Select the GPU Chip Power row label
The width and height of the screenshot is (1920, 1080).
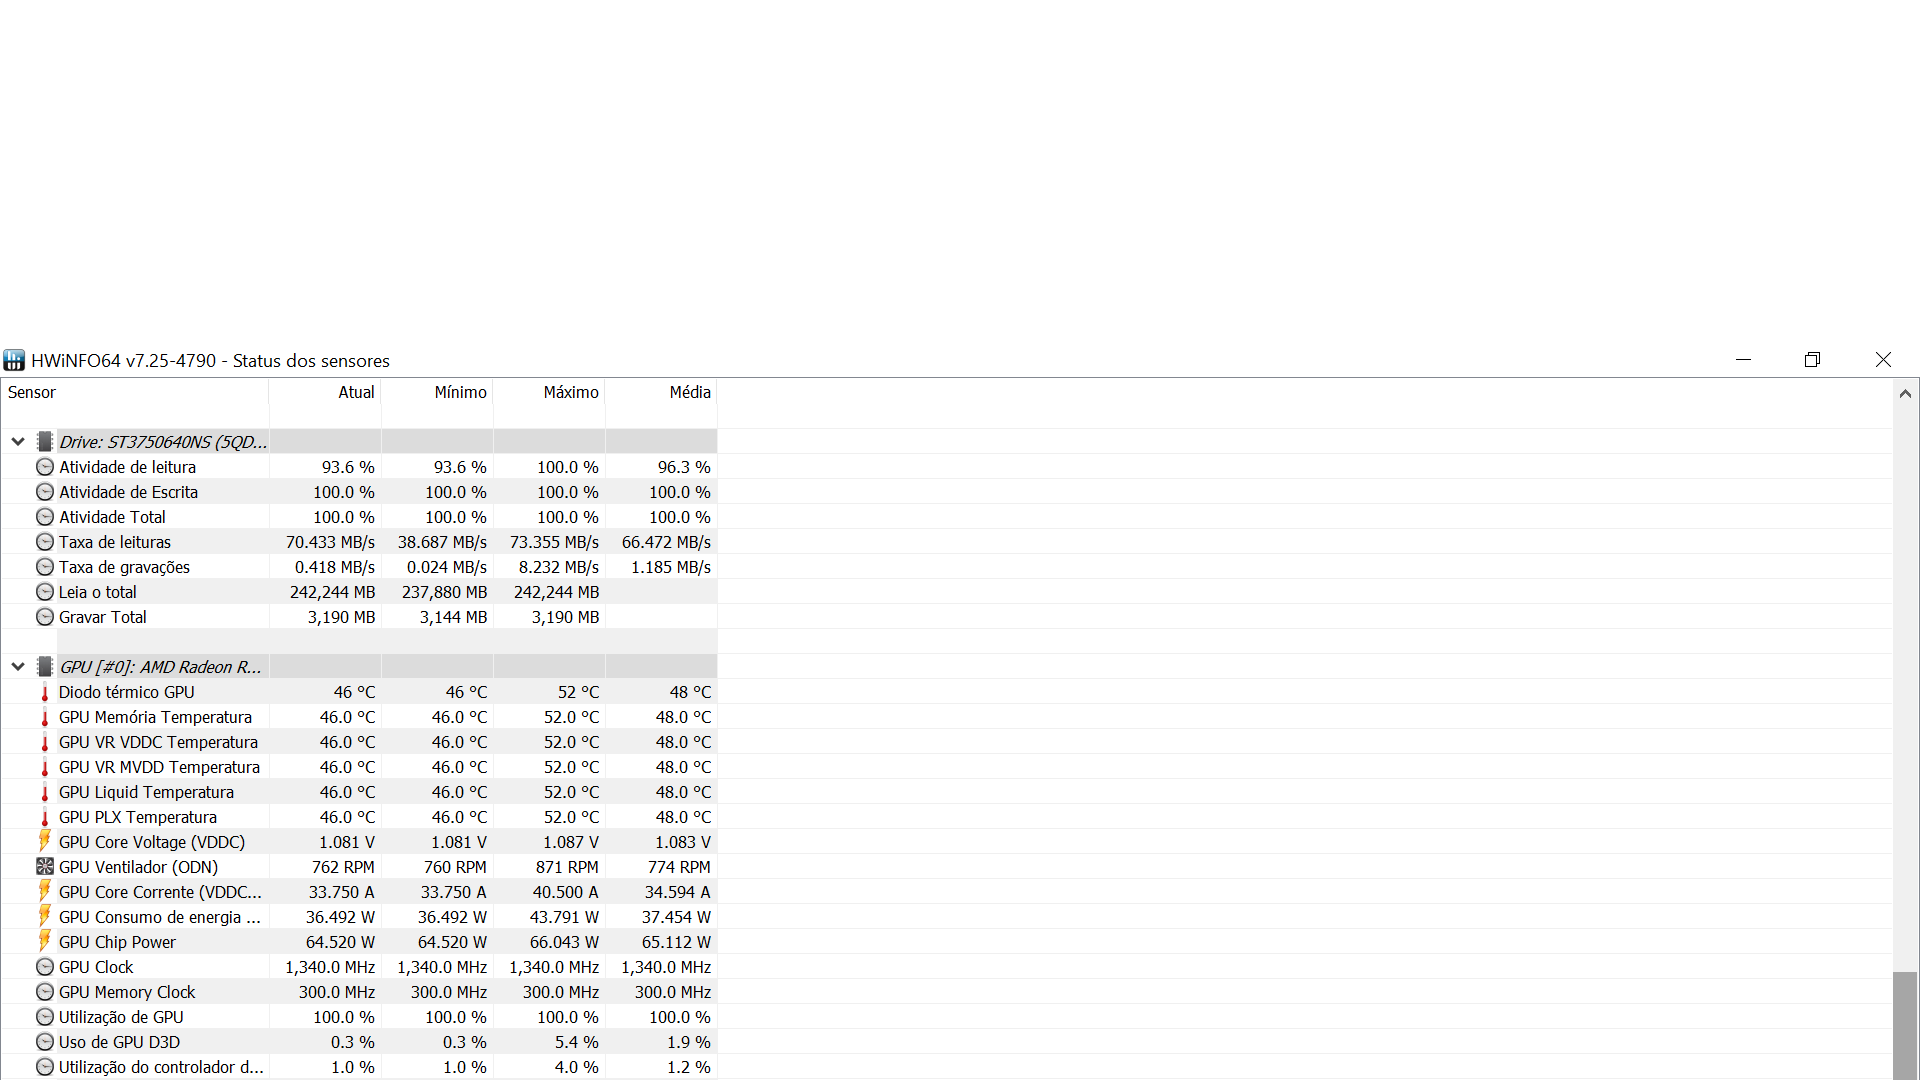click(x=117, y=942)
